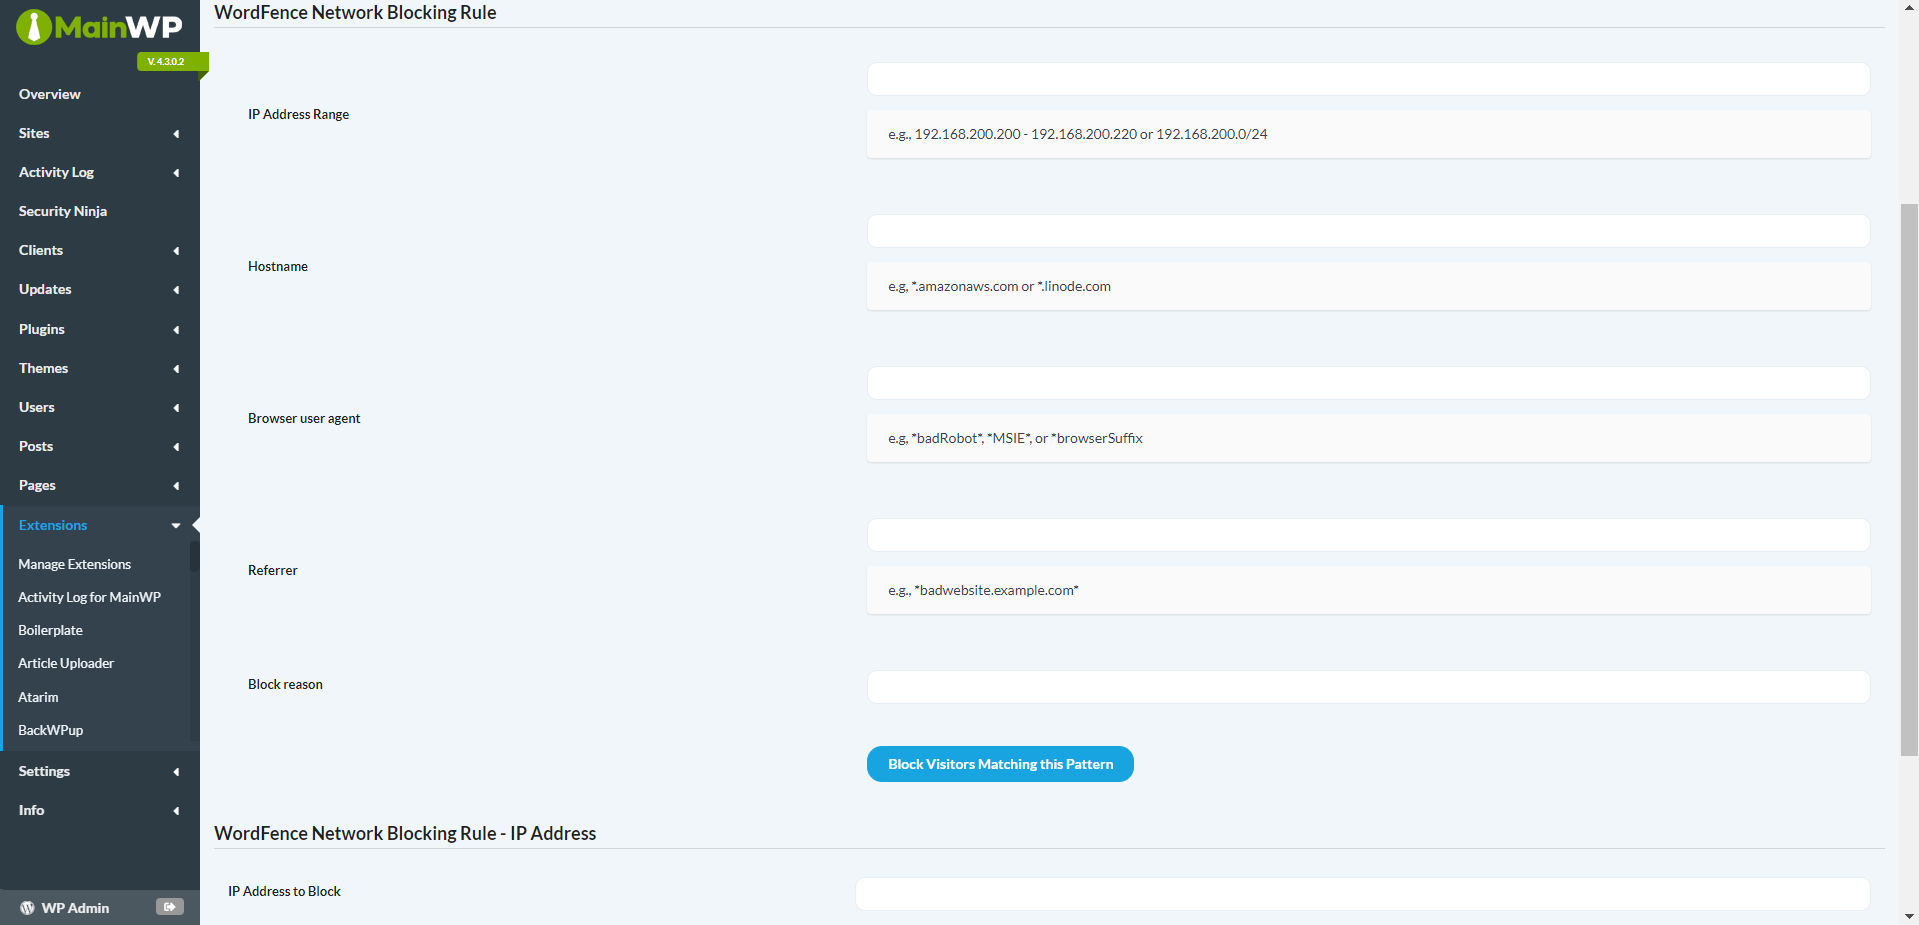Expand the Sites menu arrow
1919x925 pixels.
(176, 134)
